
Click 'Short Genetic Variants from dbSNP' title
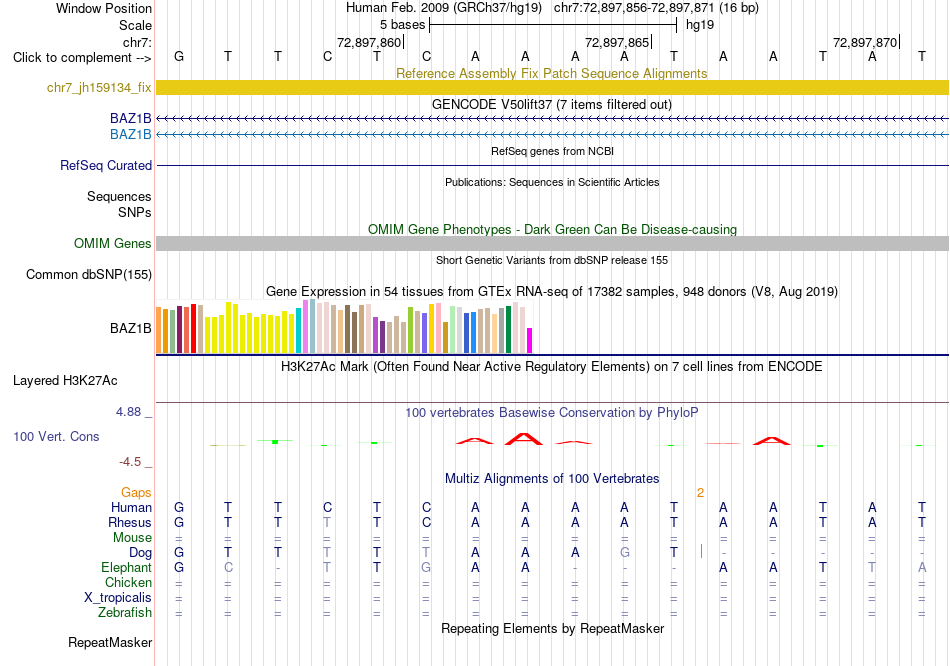[x=552, y=260]
